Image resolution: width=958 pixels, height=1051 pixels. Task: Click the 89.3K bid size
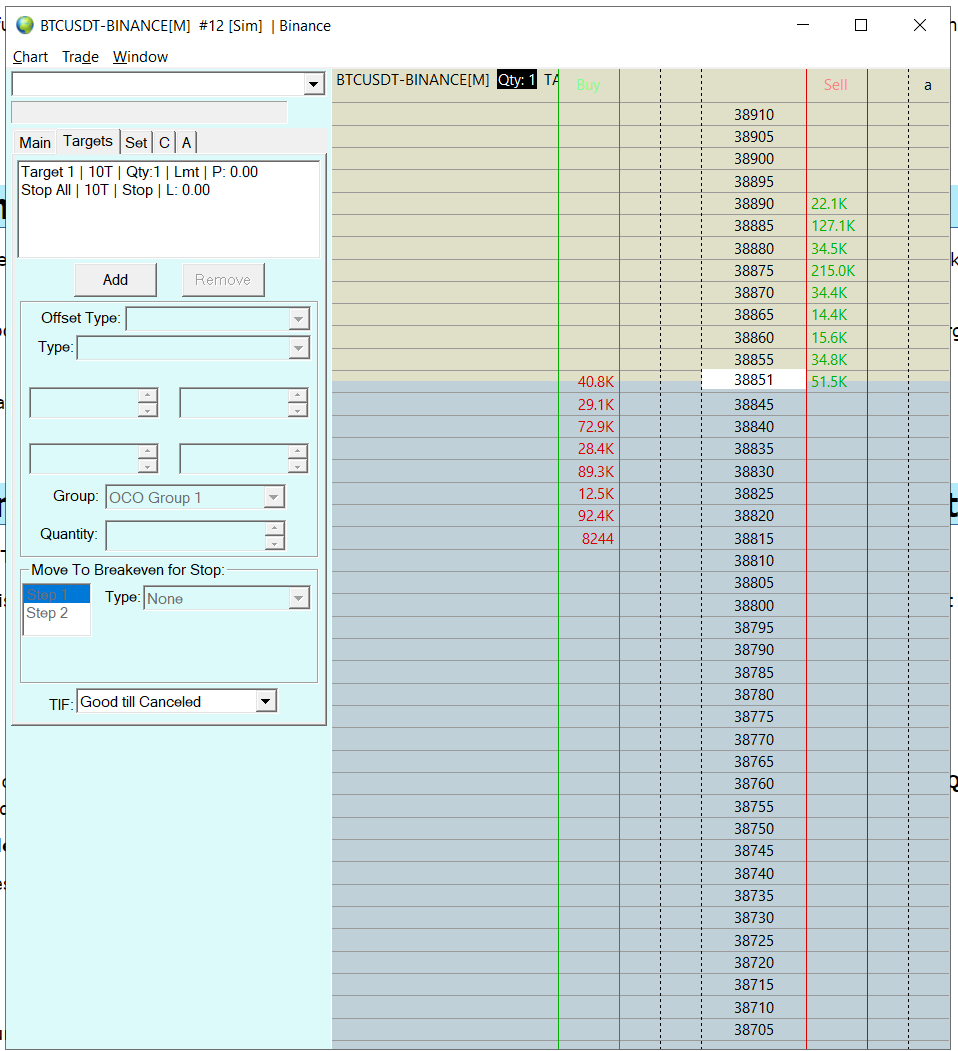coord(595,471)
